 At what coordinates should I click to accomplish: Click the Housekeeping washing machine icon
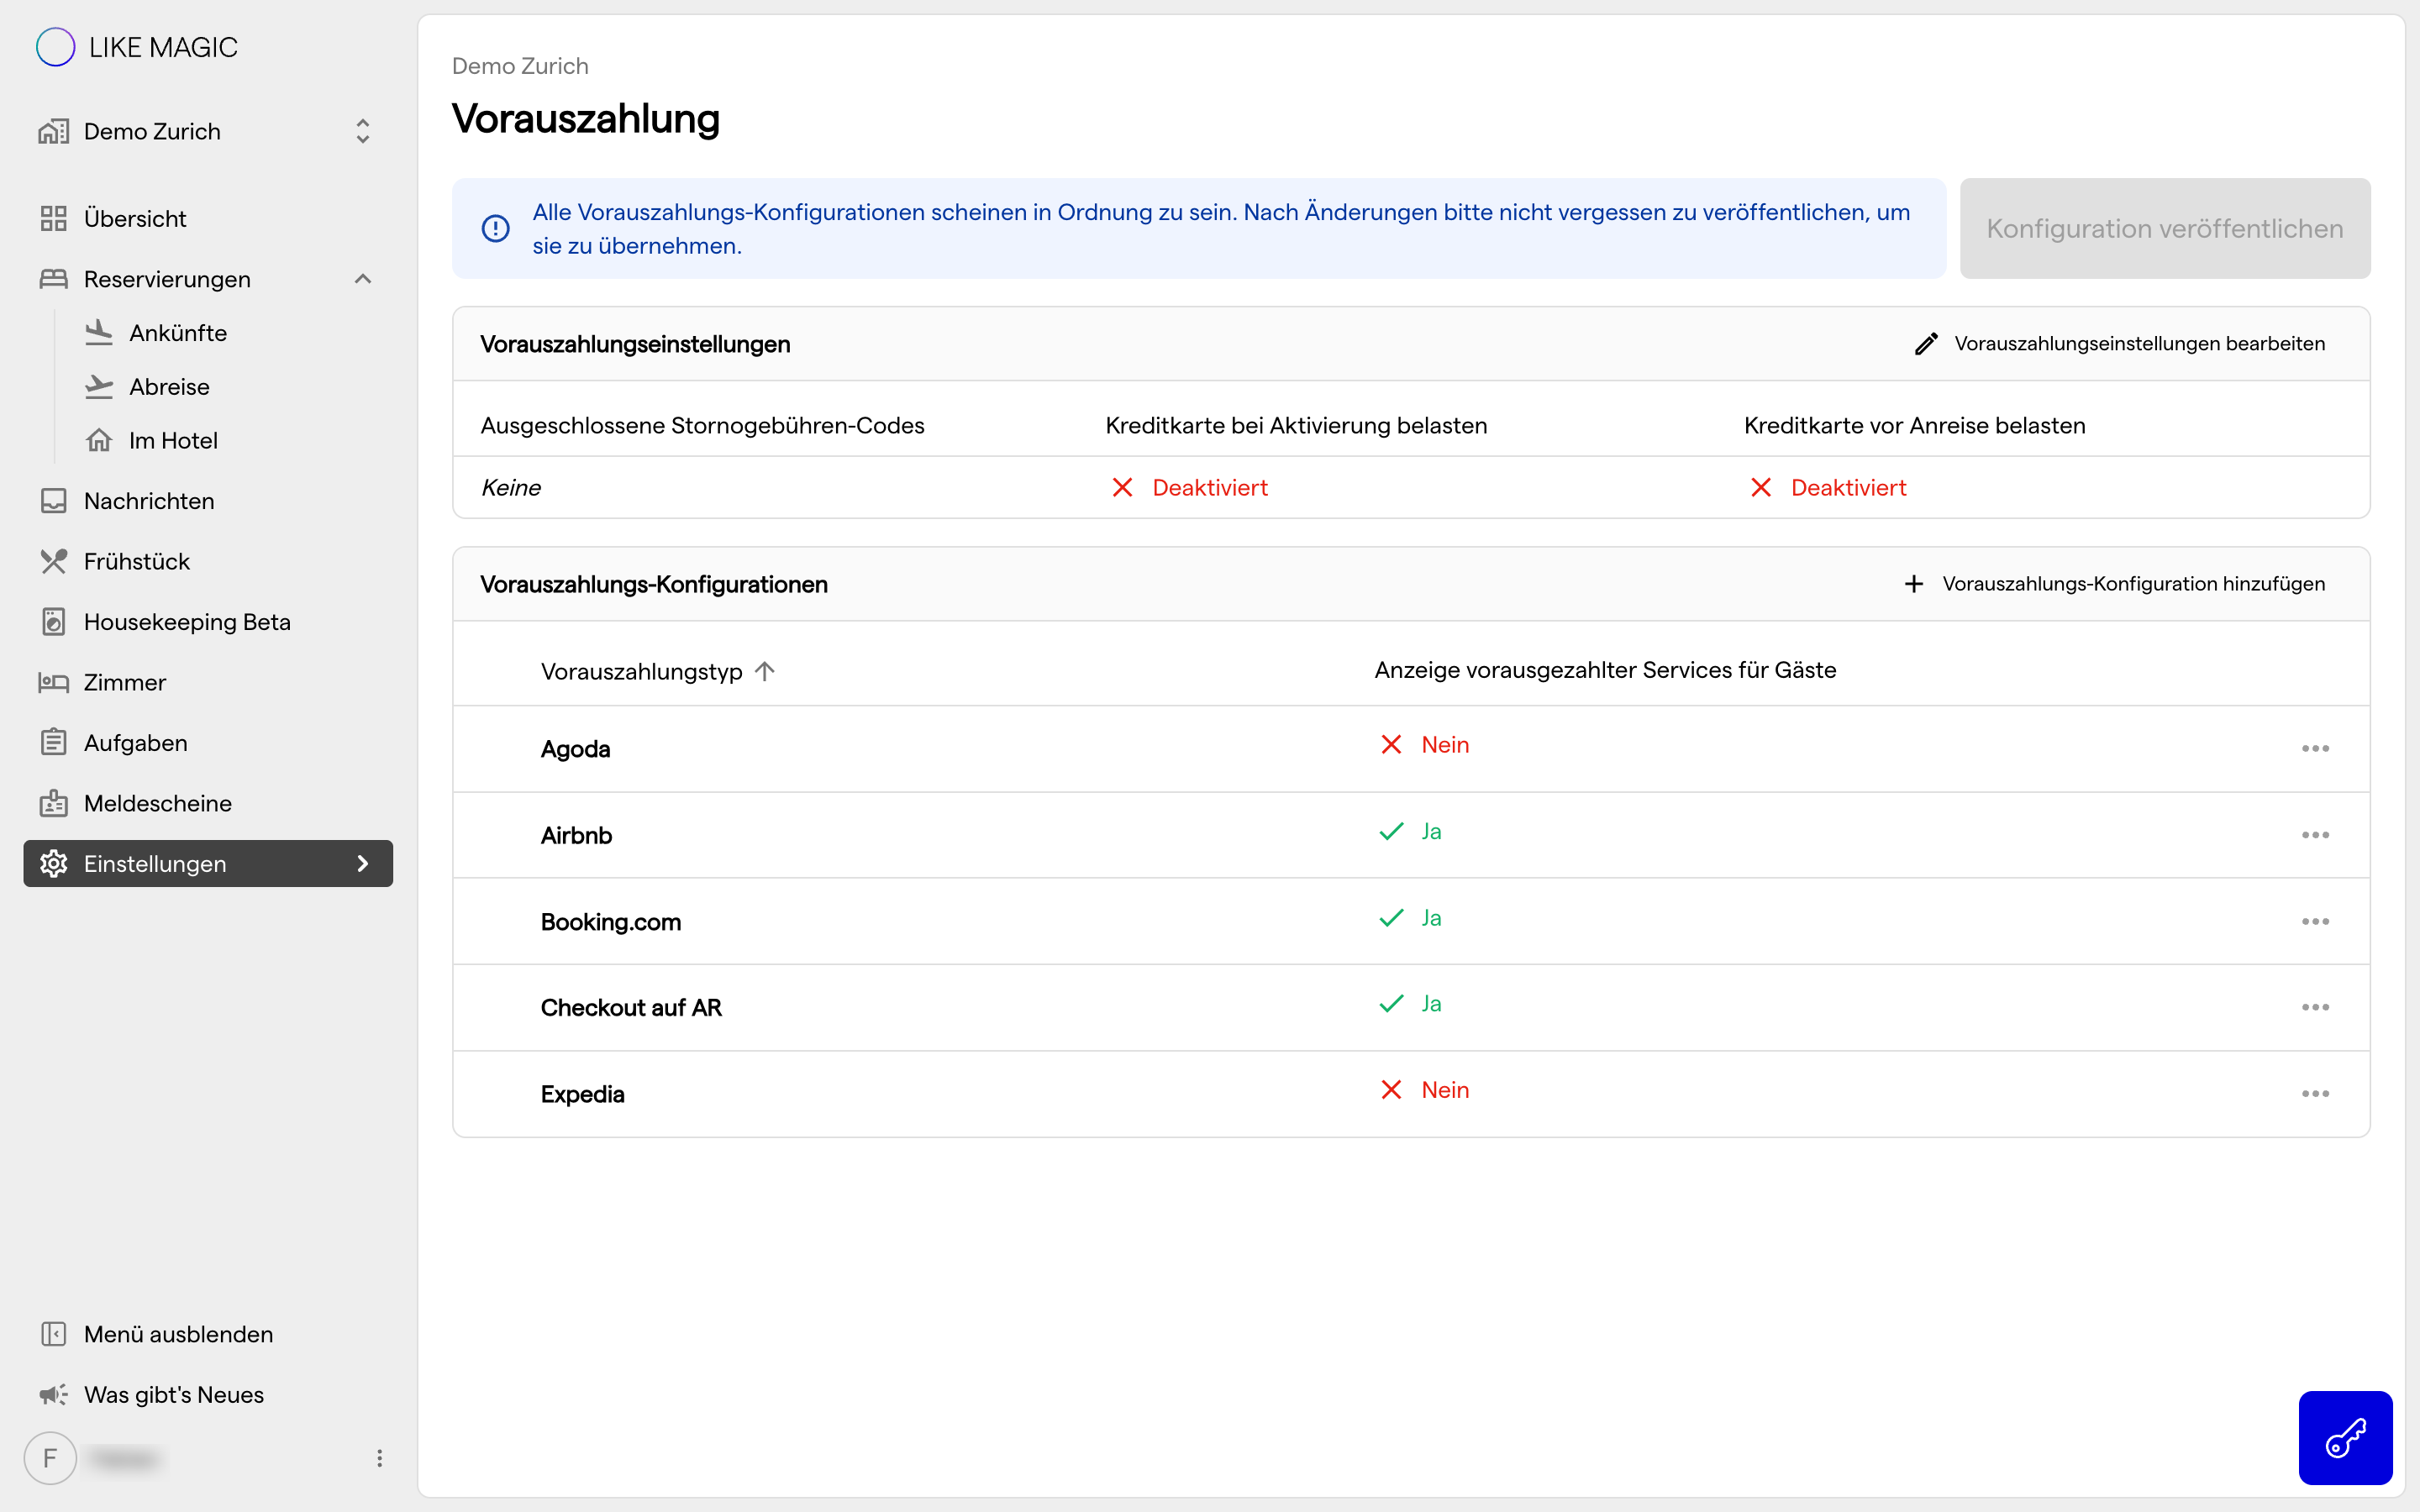[53, 622]
